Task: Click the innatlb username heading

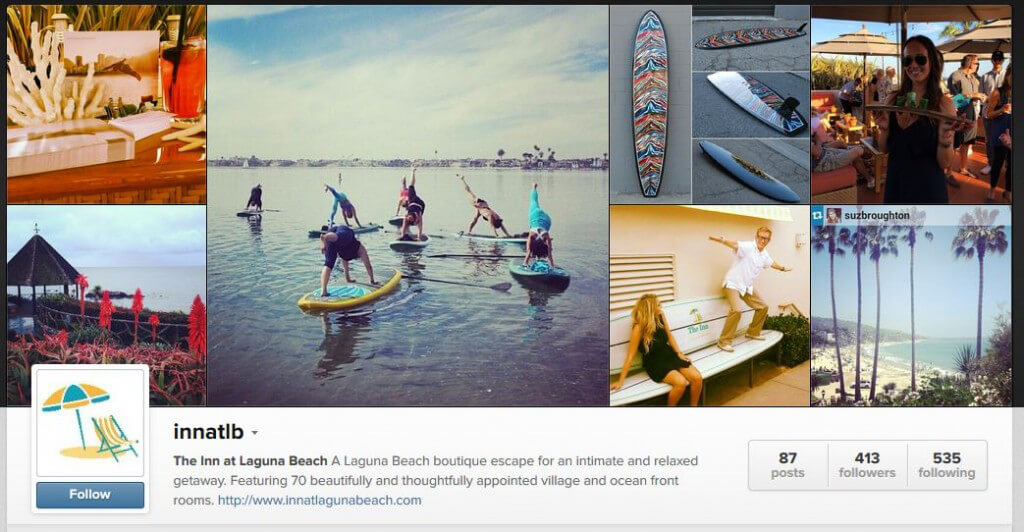Action: pos(208,431)
